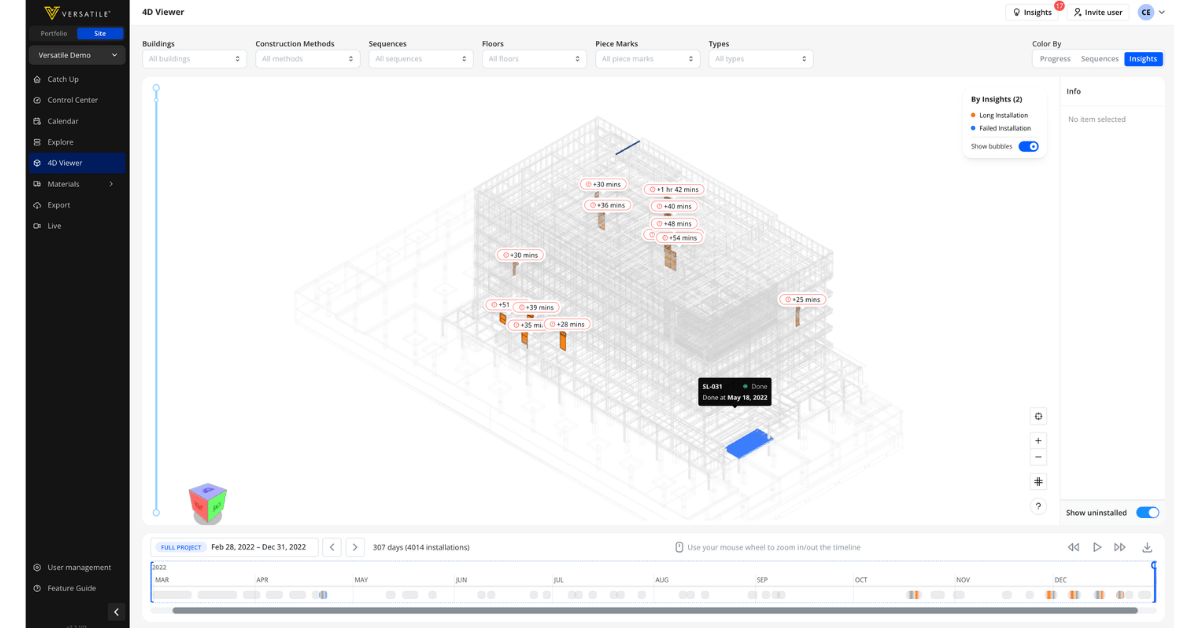Click the horizontal timeline scrollbar
Viewport: 1200px width, 628px height.
pos(655,610)
